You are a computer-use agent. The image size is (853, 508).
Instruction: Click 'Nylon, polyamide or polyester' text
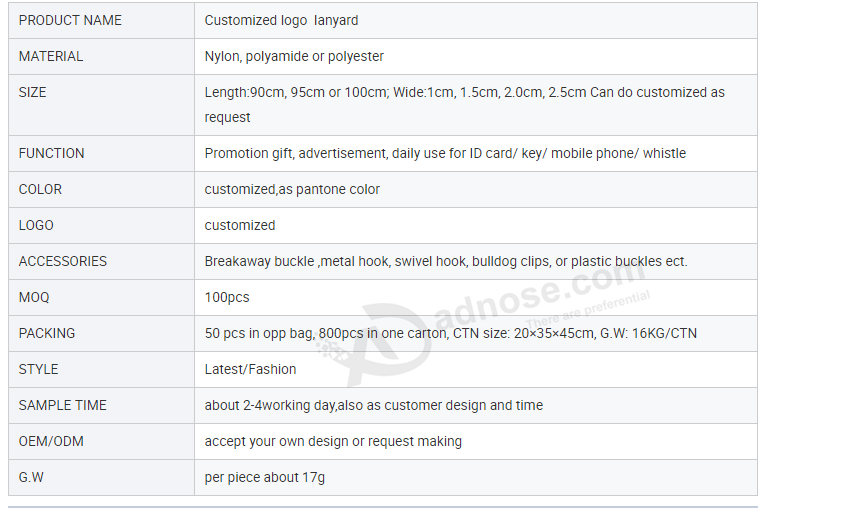[294, 56]
